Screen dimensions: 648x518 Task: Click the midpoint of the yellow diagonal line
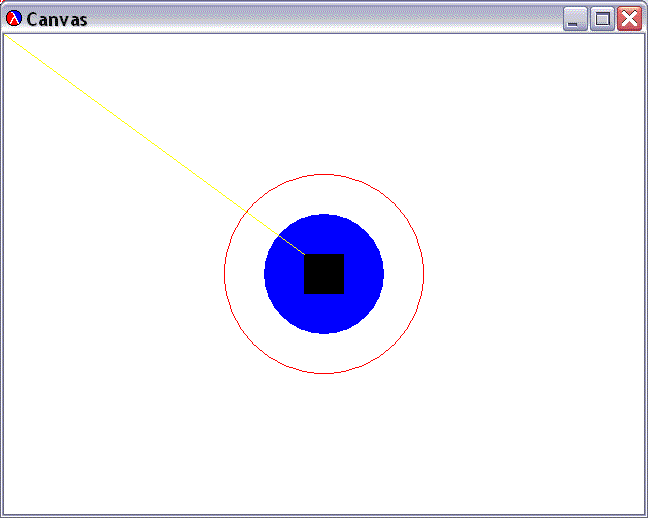(155, 145)
